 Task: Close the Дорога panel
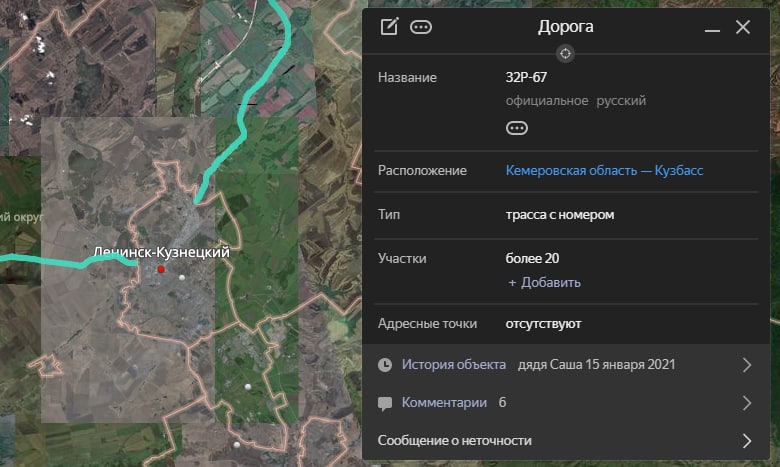point(743,27)
